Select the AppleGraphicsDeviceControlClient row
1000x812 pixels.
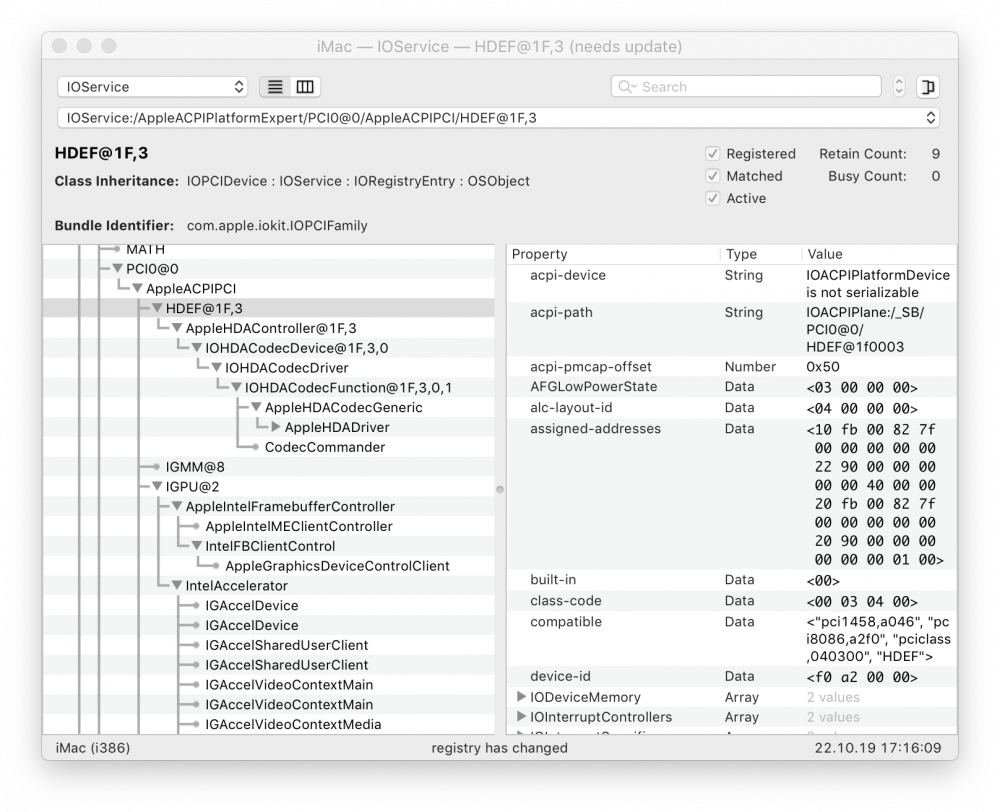click(x=268, y=566)
